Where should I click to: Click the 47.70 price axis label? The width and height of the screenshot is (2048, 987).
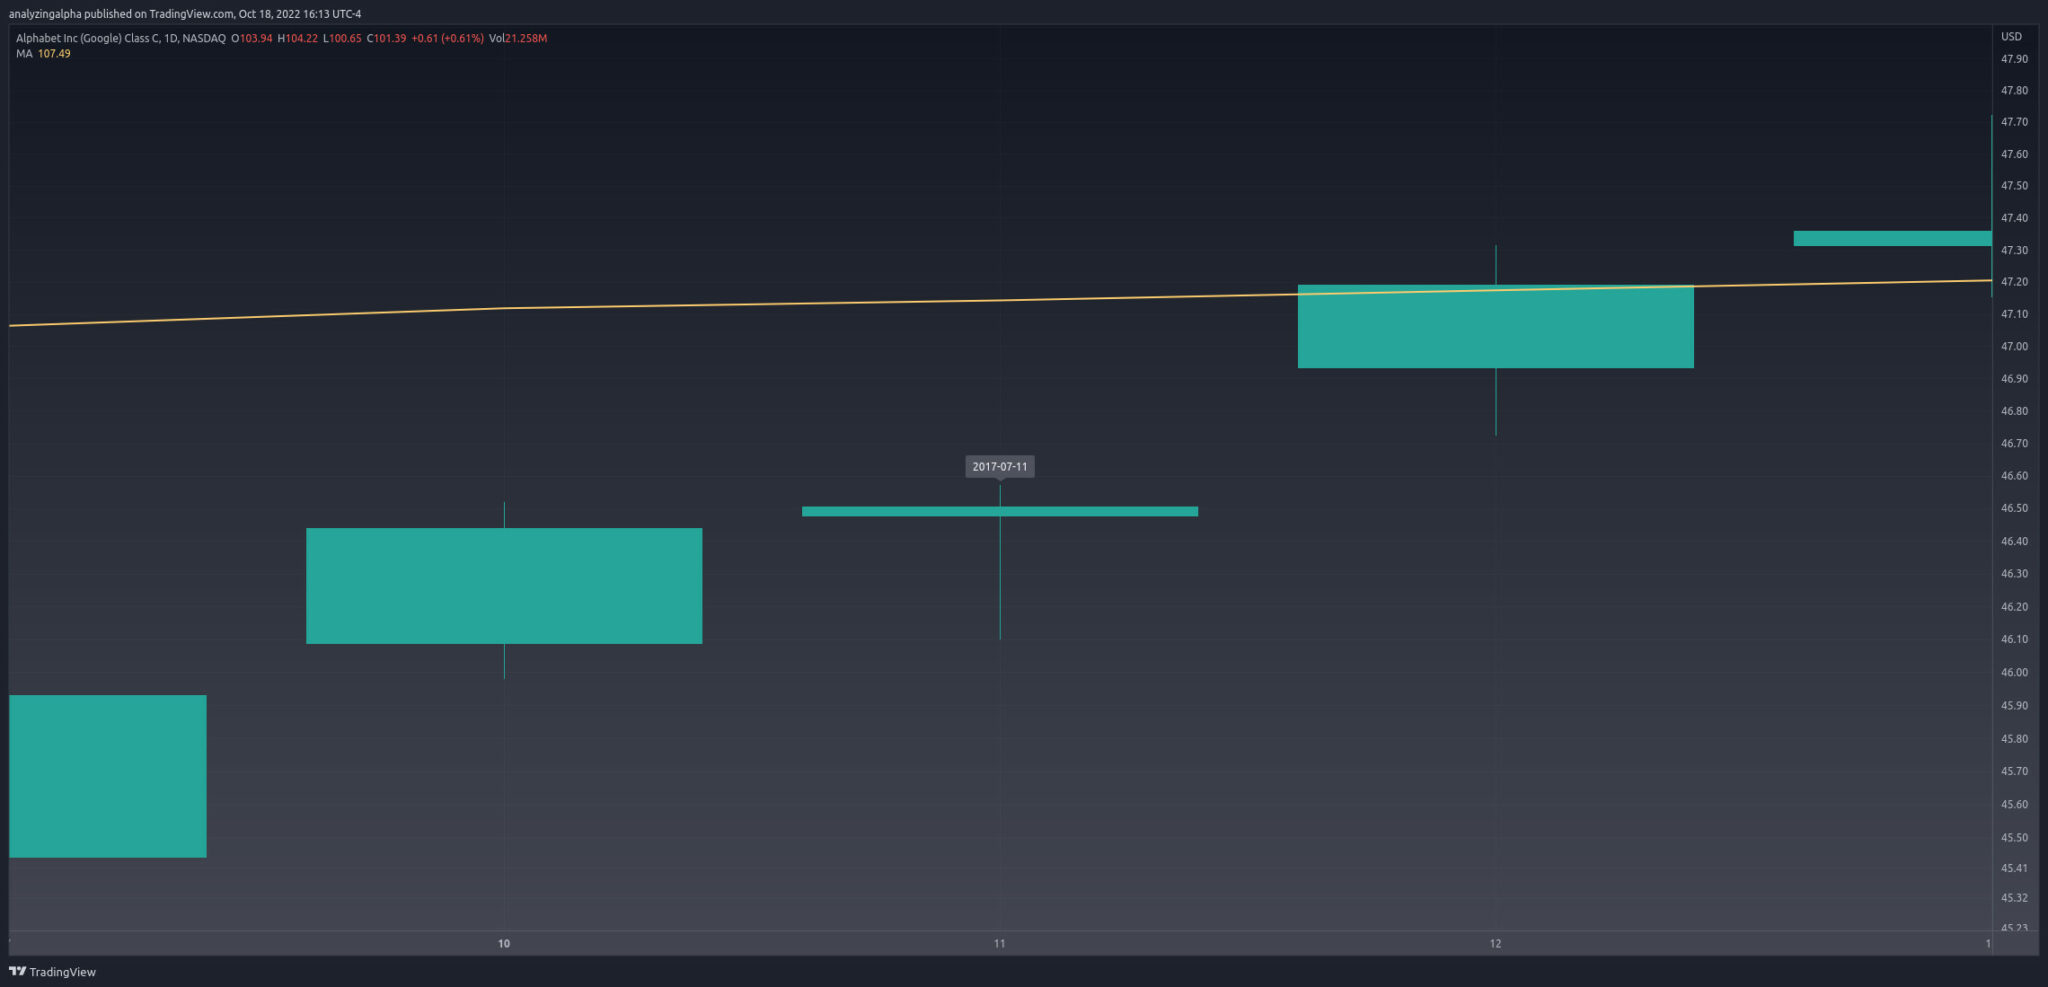pyautogui.click(x=2014, y=122)
